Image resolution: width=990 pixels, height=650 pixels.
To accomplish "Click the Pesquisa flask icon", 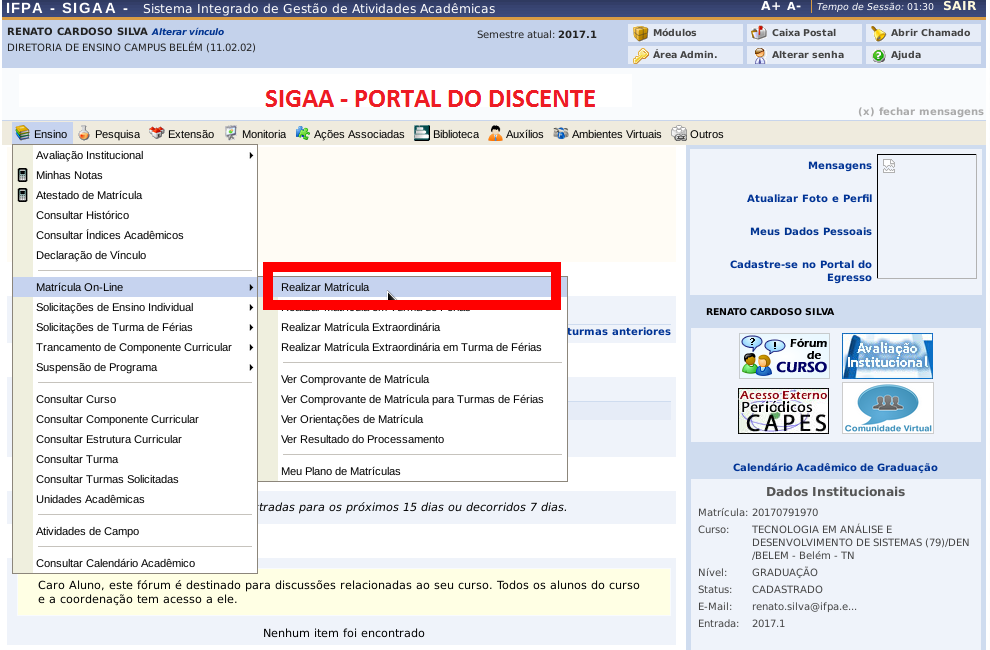I will click(84, 133).
